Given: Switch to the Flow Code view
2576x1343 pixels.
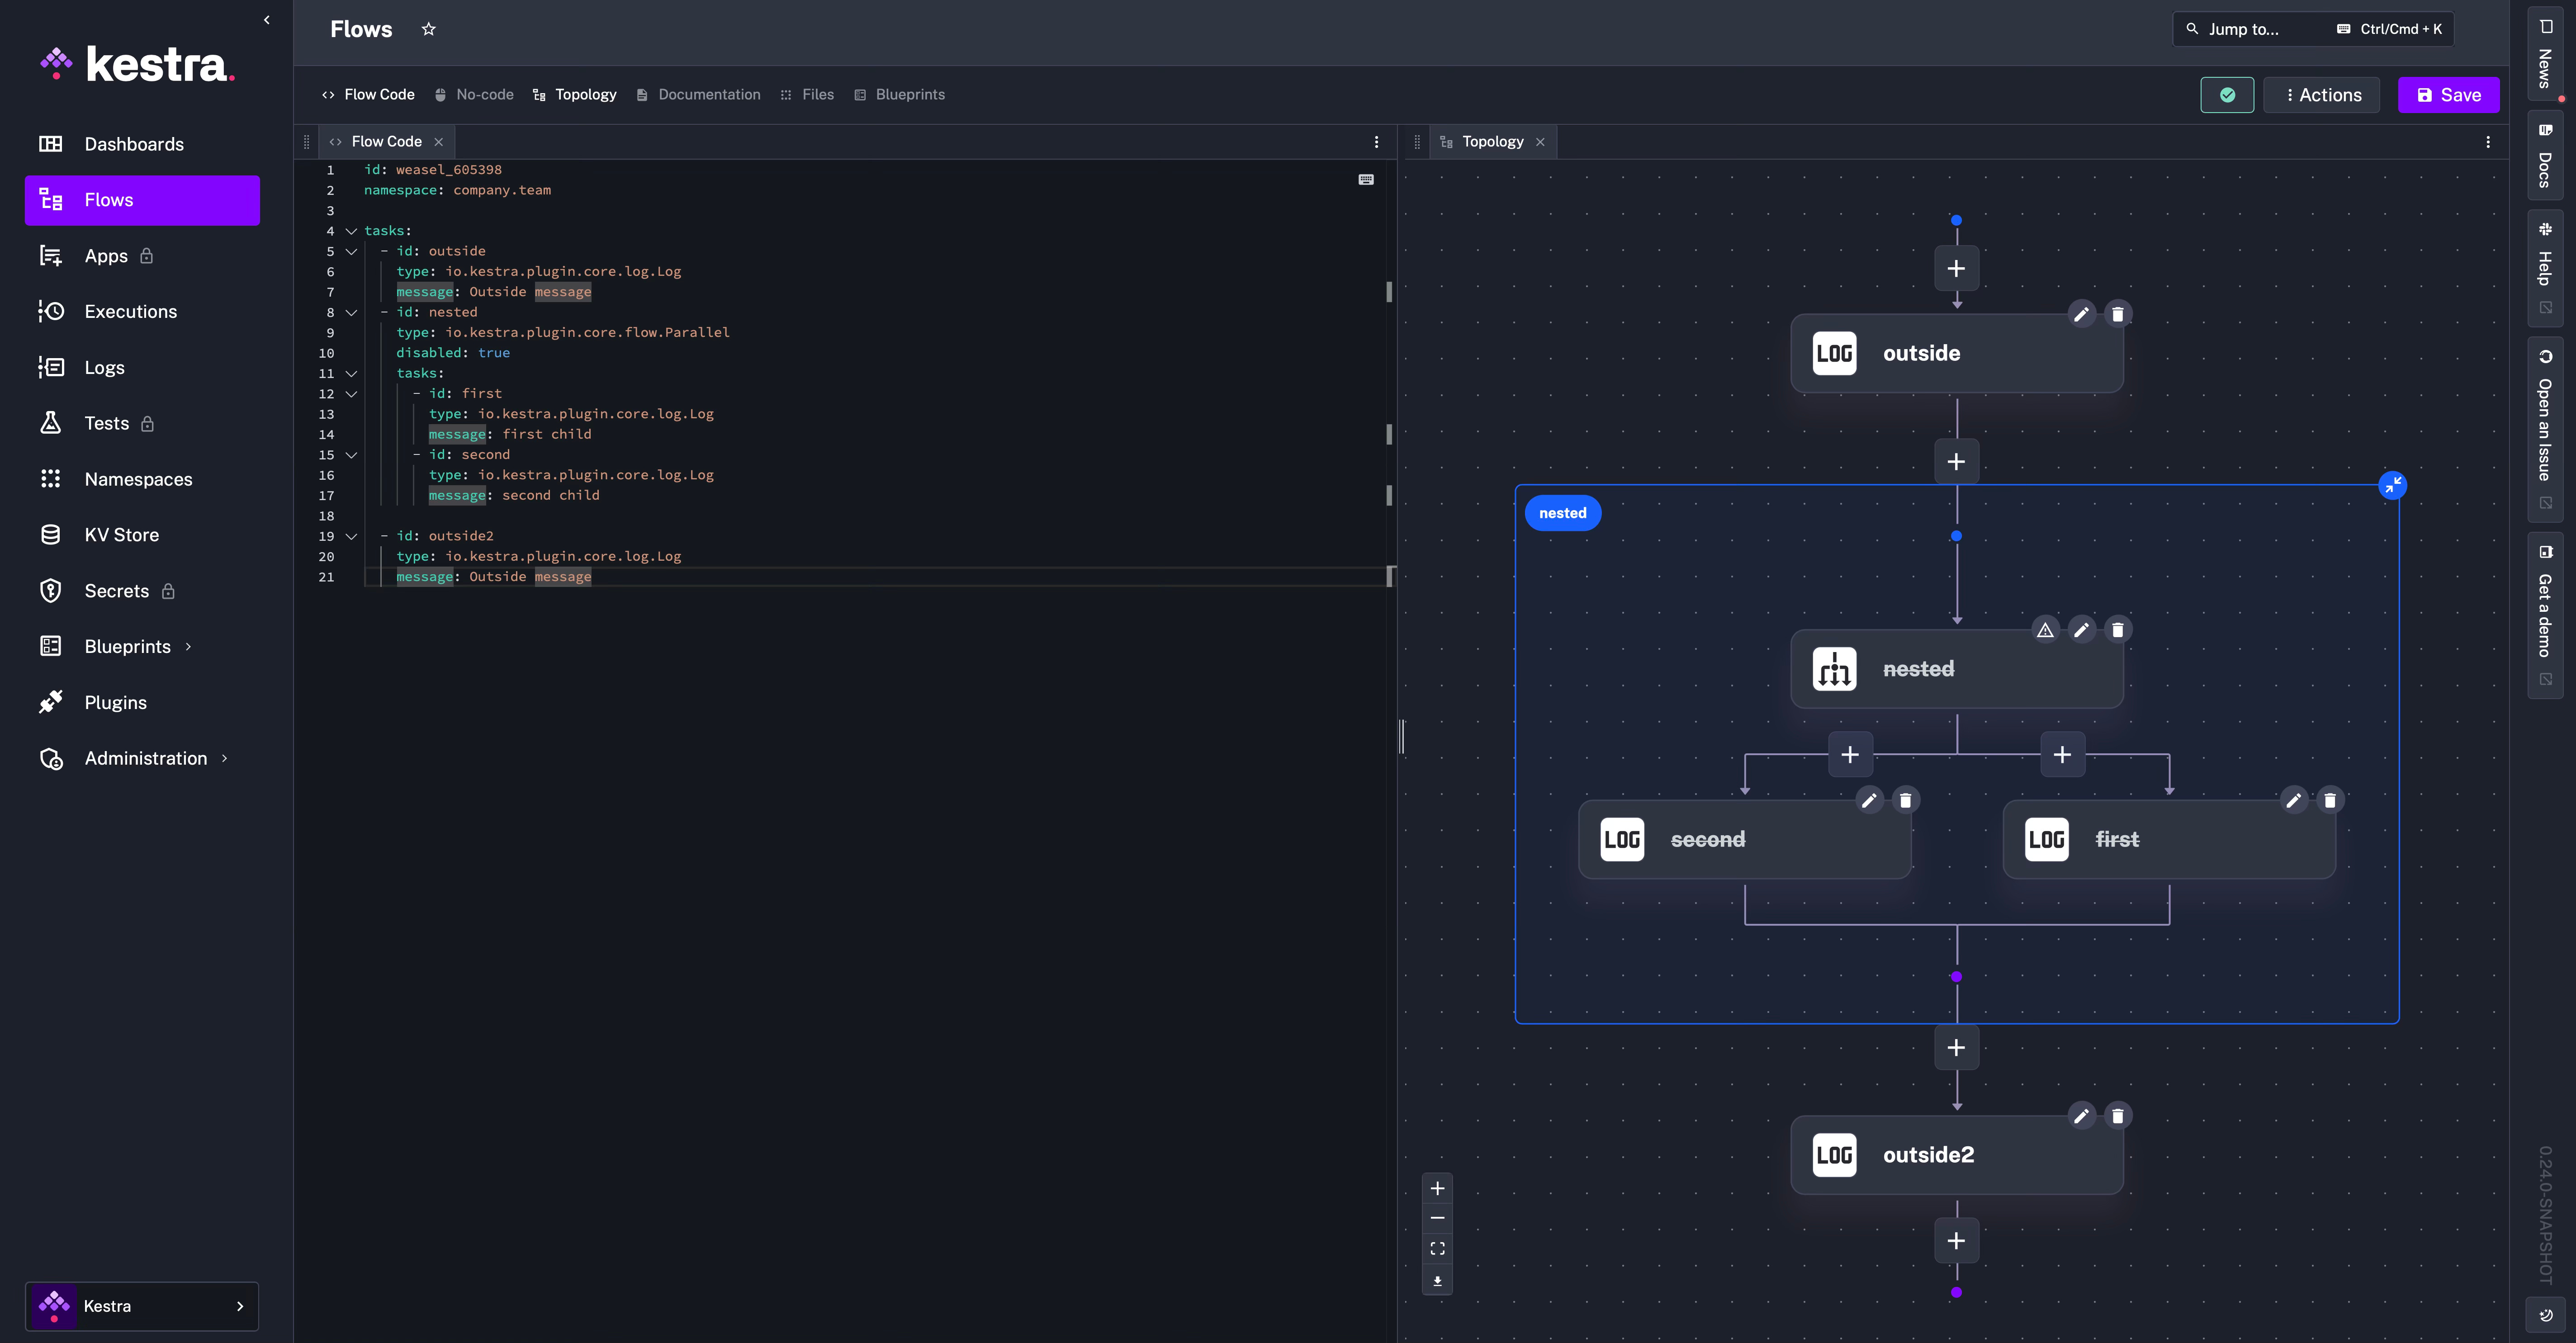Looking at the screenshot, I should (x=368, y=95).
